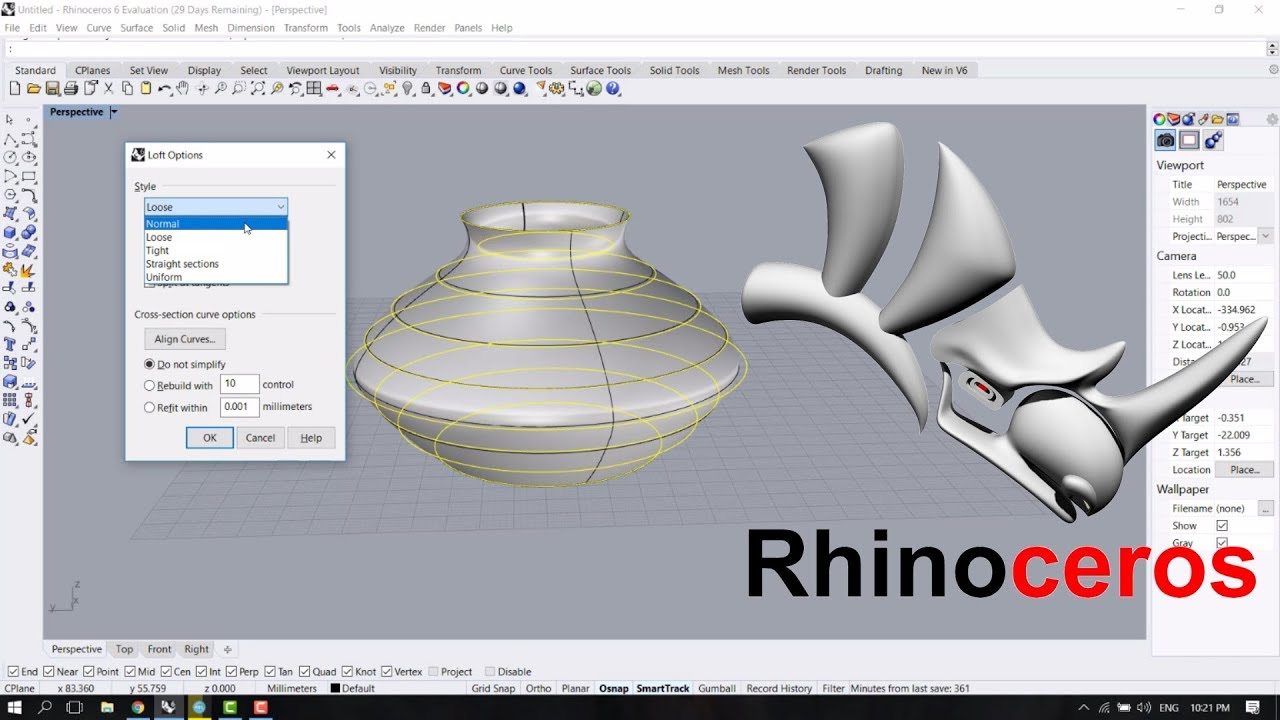Viewport: 1280px width, 720px height.
Task: Click the Location Place button
Action: click(1245, 469)
